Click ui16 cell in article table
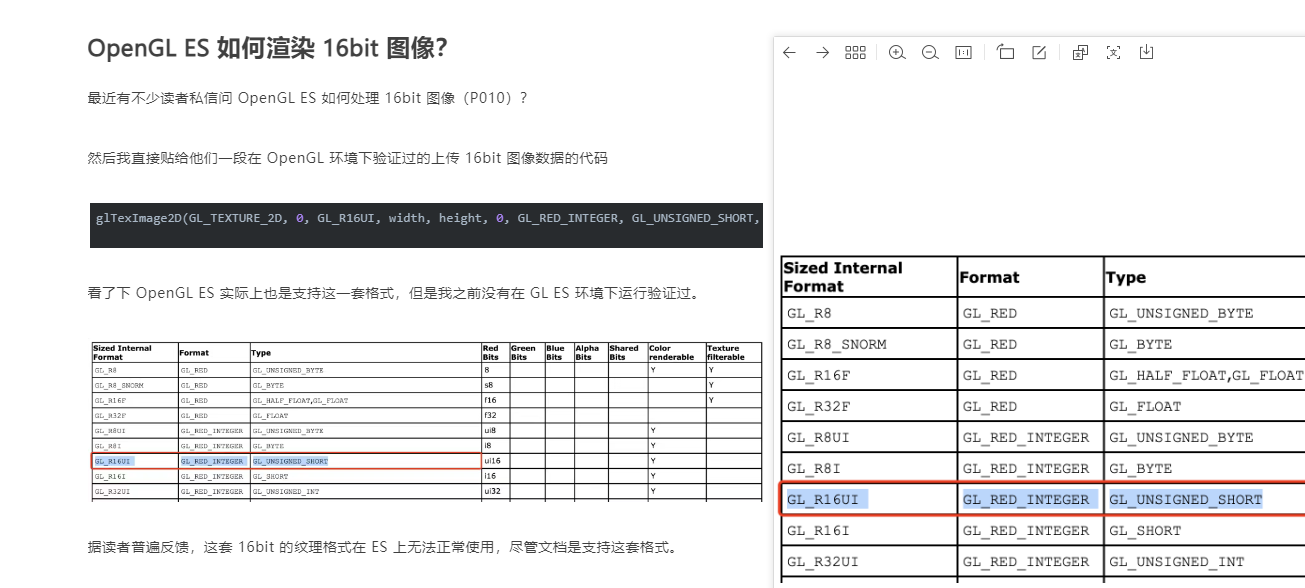The width and height of the screenshot is (1305, 588). pos(495,461)
